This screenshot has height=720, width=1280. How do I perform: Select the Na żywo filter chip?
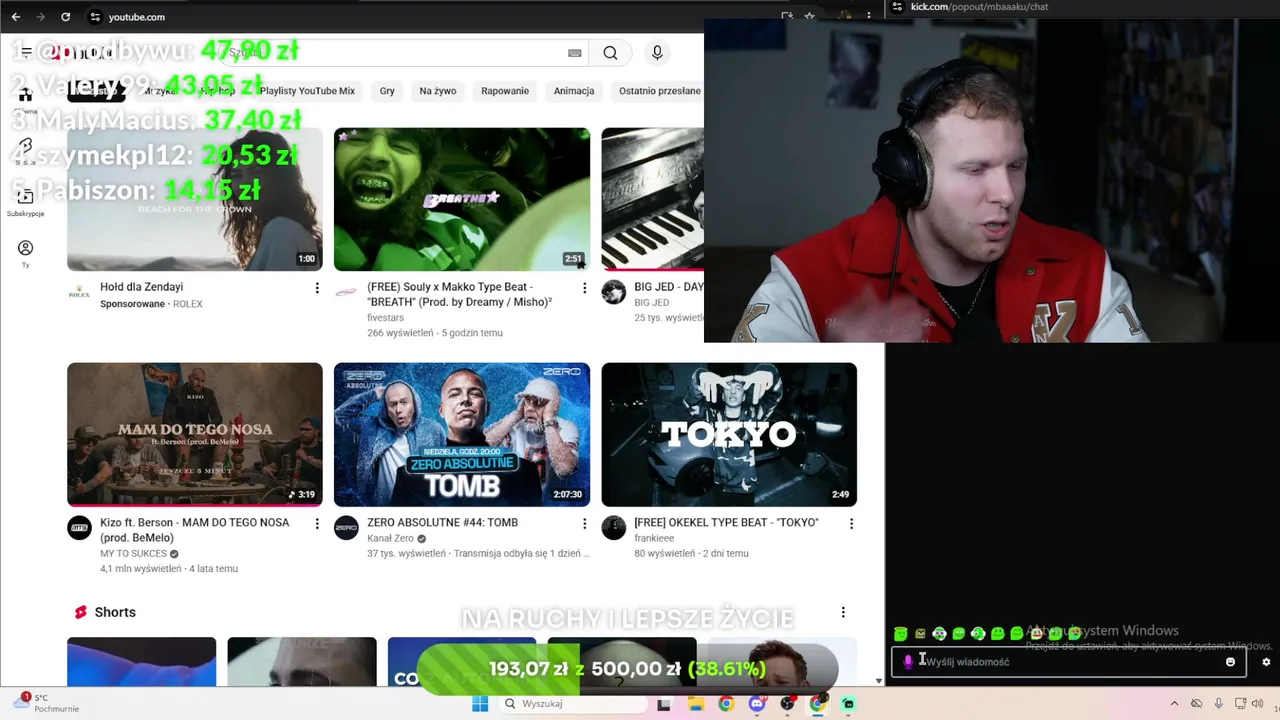pyautogui.click(x=438, y=91)
